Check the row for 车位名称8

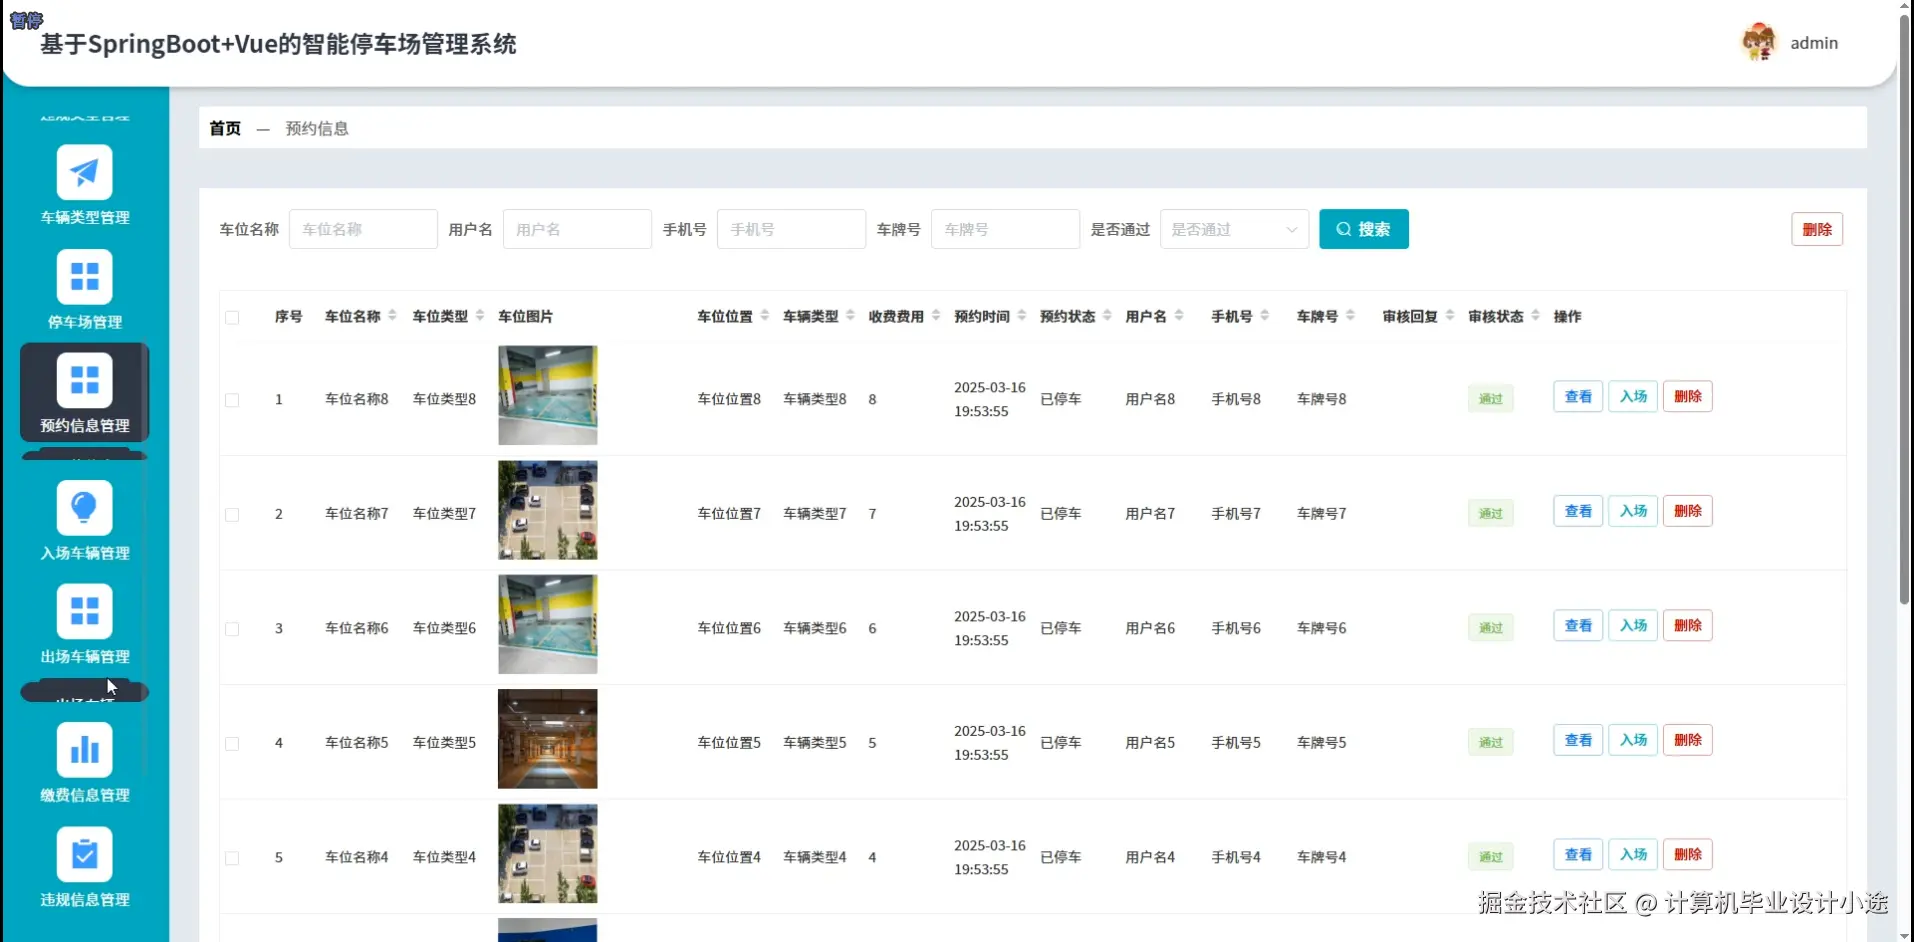(232, 400)
